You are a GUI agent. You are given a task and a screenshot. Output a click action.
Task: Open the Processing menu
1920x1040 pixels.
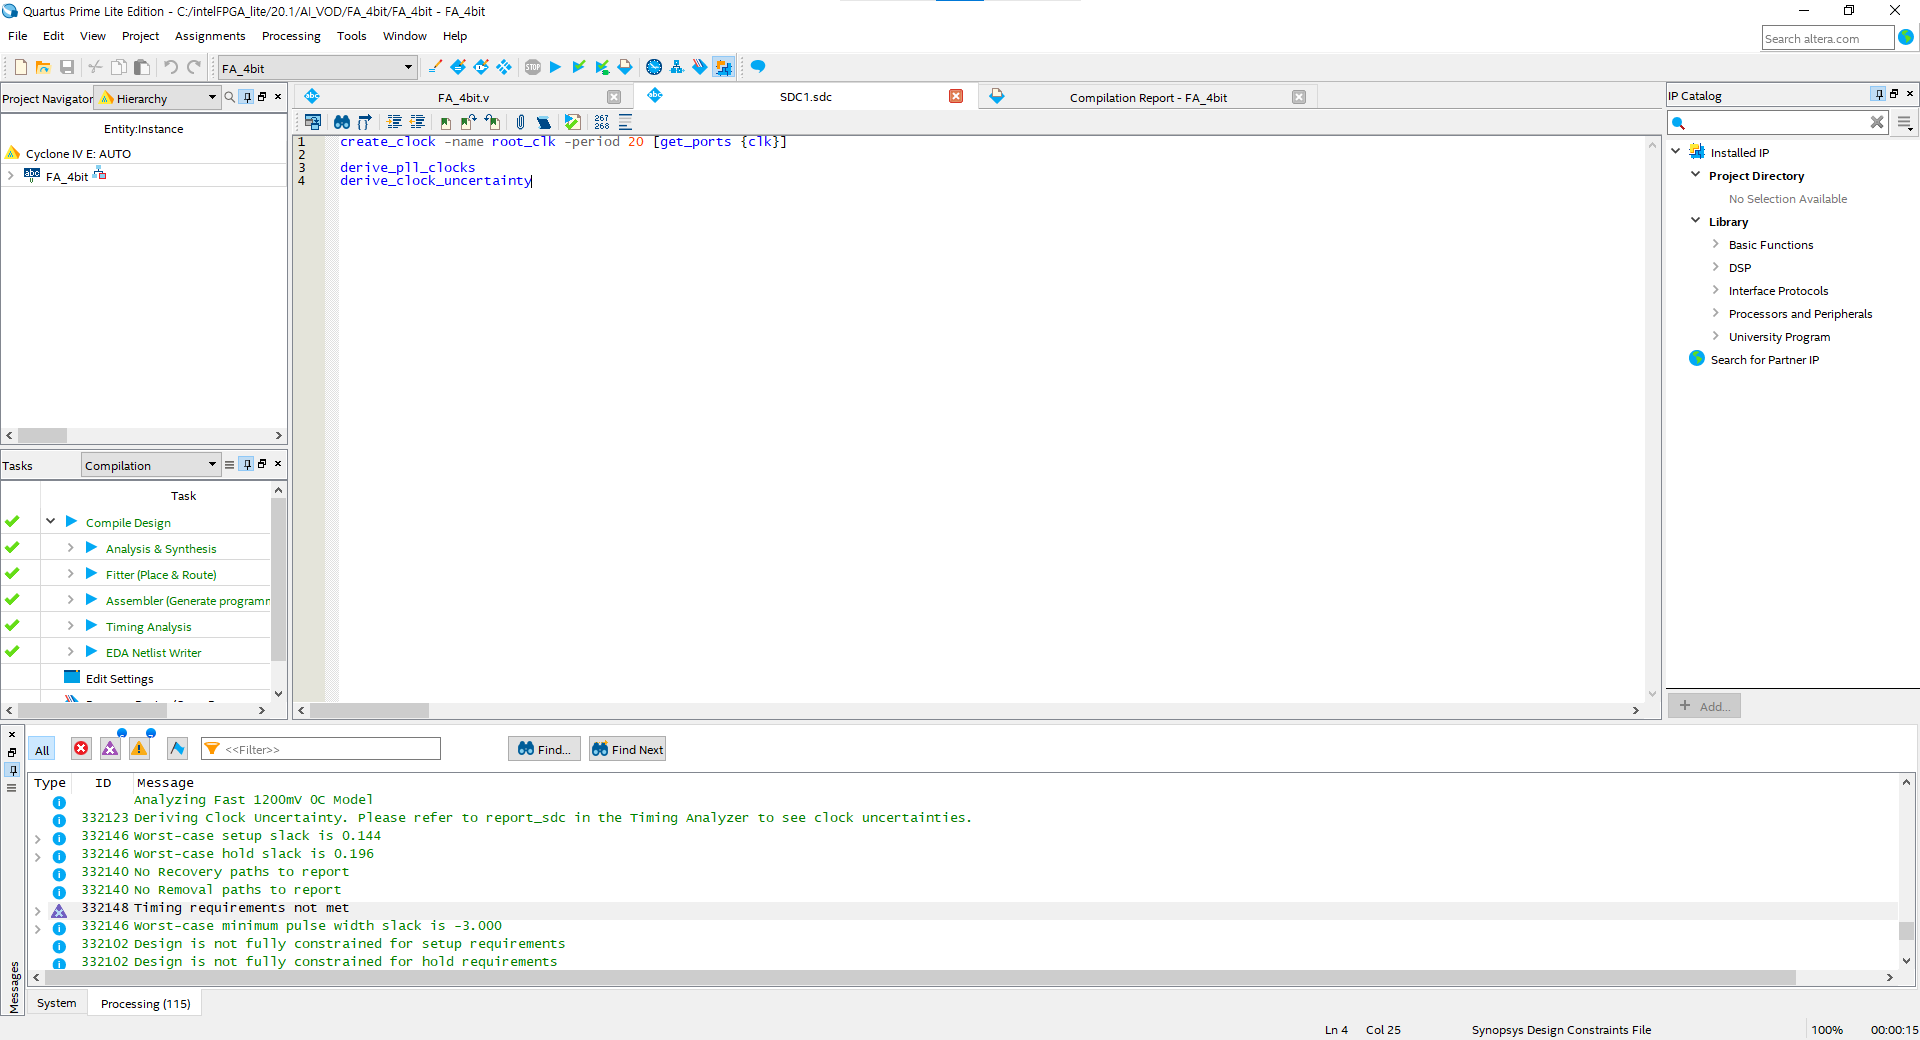pyautogui.click(x=291, y=36)
